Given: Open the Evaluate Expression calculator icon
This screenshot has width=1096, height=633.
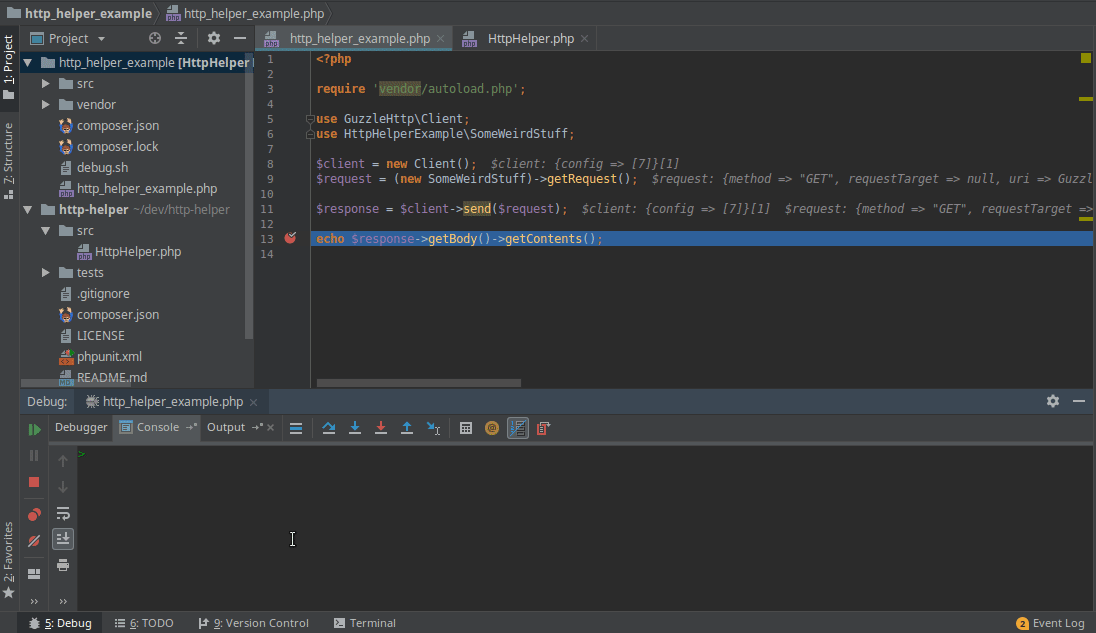Looking at the screenshot, I should pos(466,428).
